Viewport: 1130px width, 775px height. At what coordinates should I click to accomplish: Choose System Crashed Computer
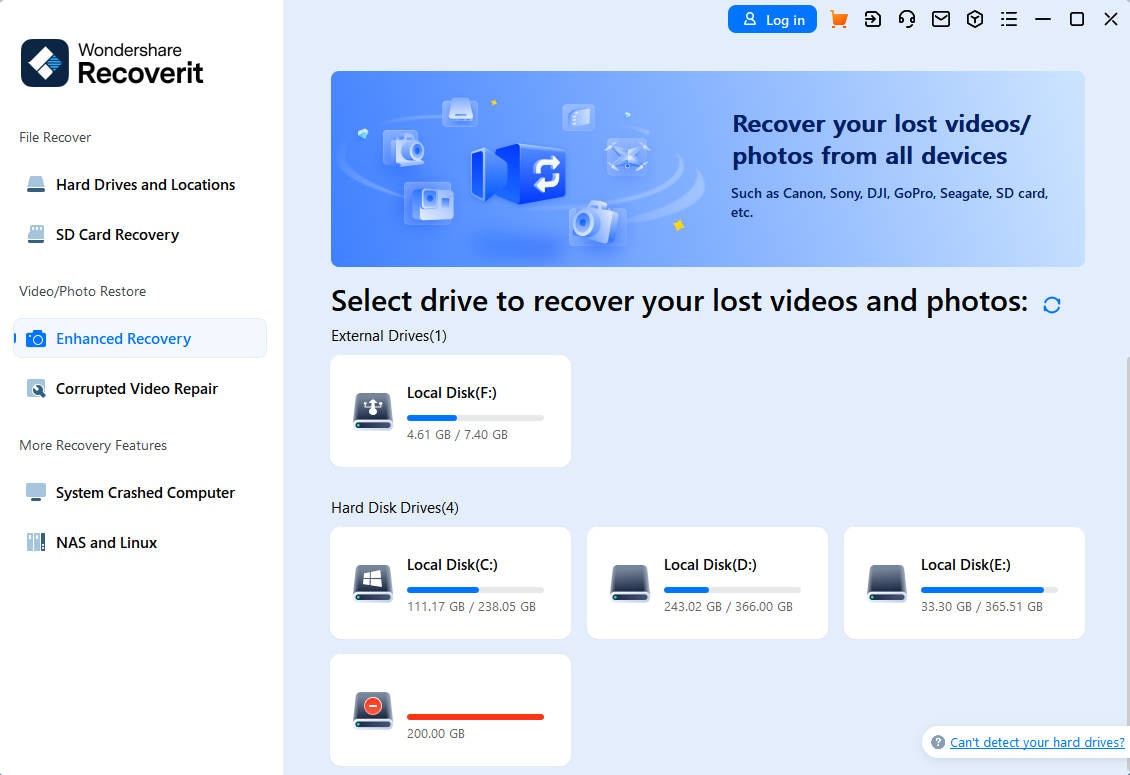point(140,492)
